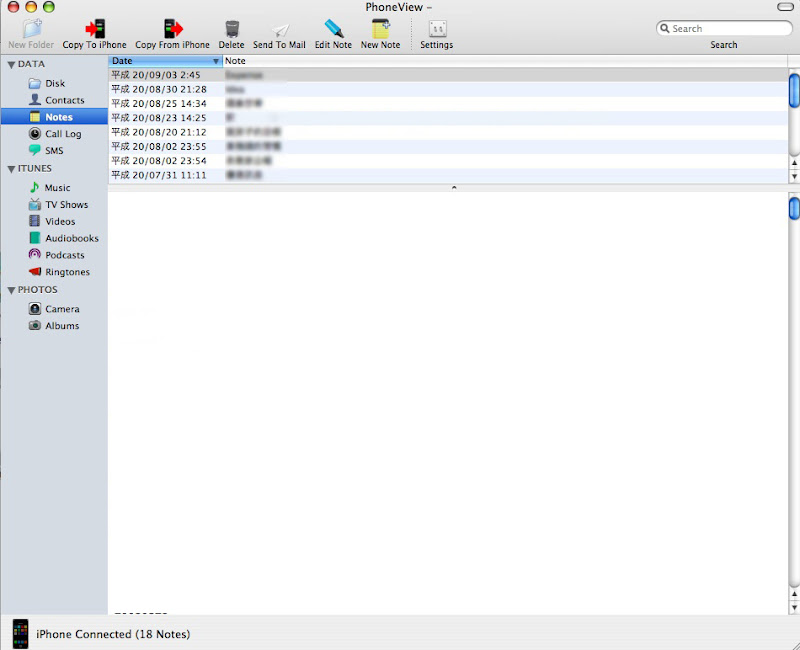Open Podcasts in the sidebar

[x=56, y=255]
